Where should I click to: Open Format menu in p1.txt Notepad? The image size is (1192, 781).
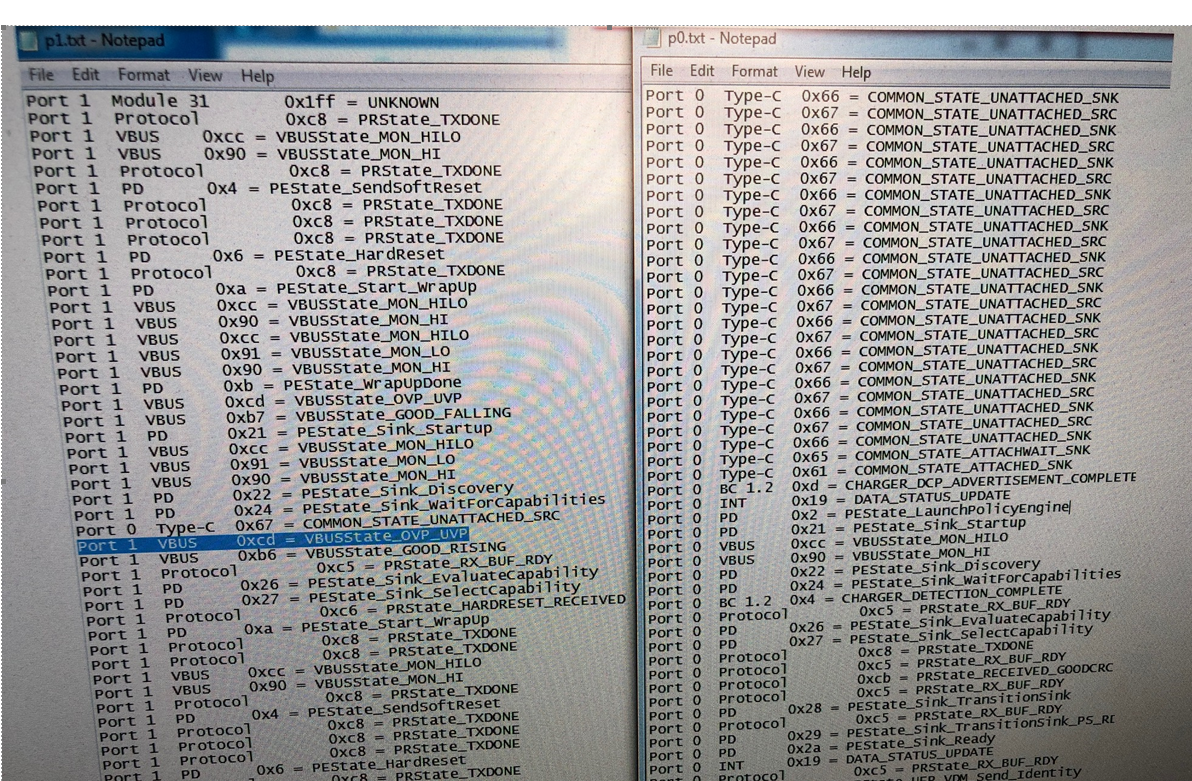click(143, 75)
